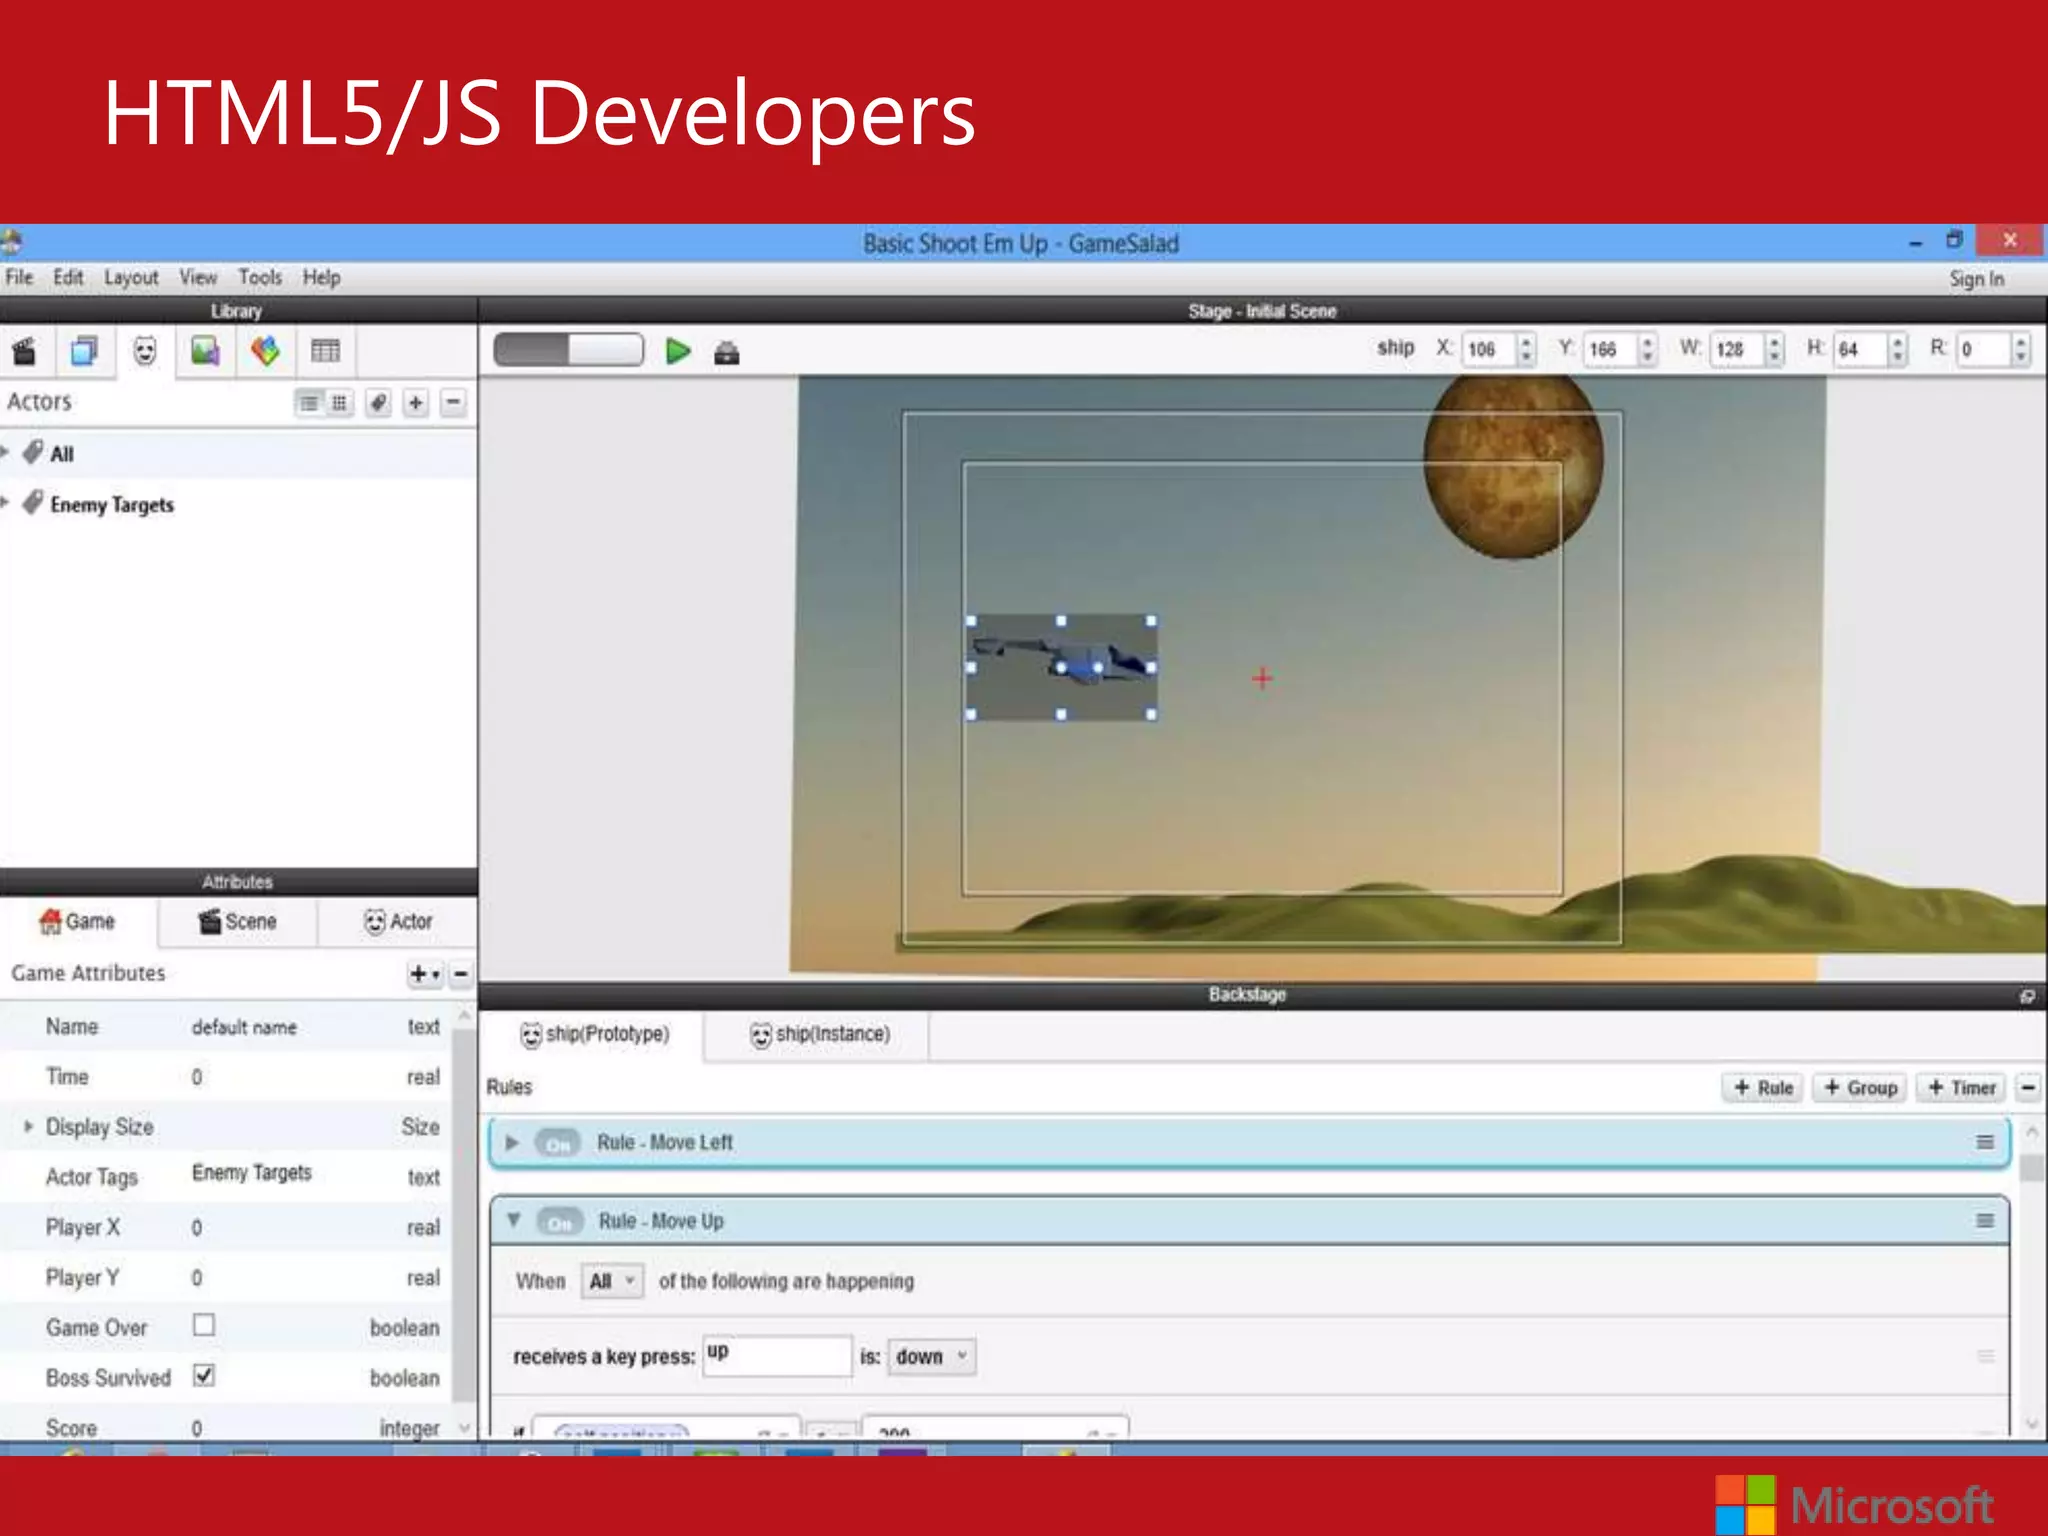The image size is (2048, 1536).
Task: Click the Sign In link
Action: (1976, 279)
